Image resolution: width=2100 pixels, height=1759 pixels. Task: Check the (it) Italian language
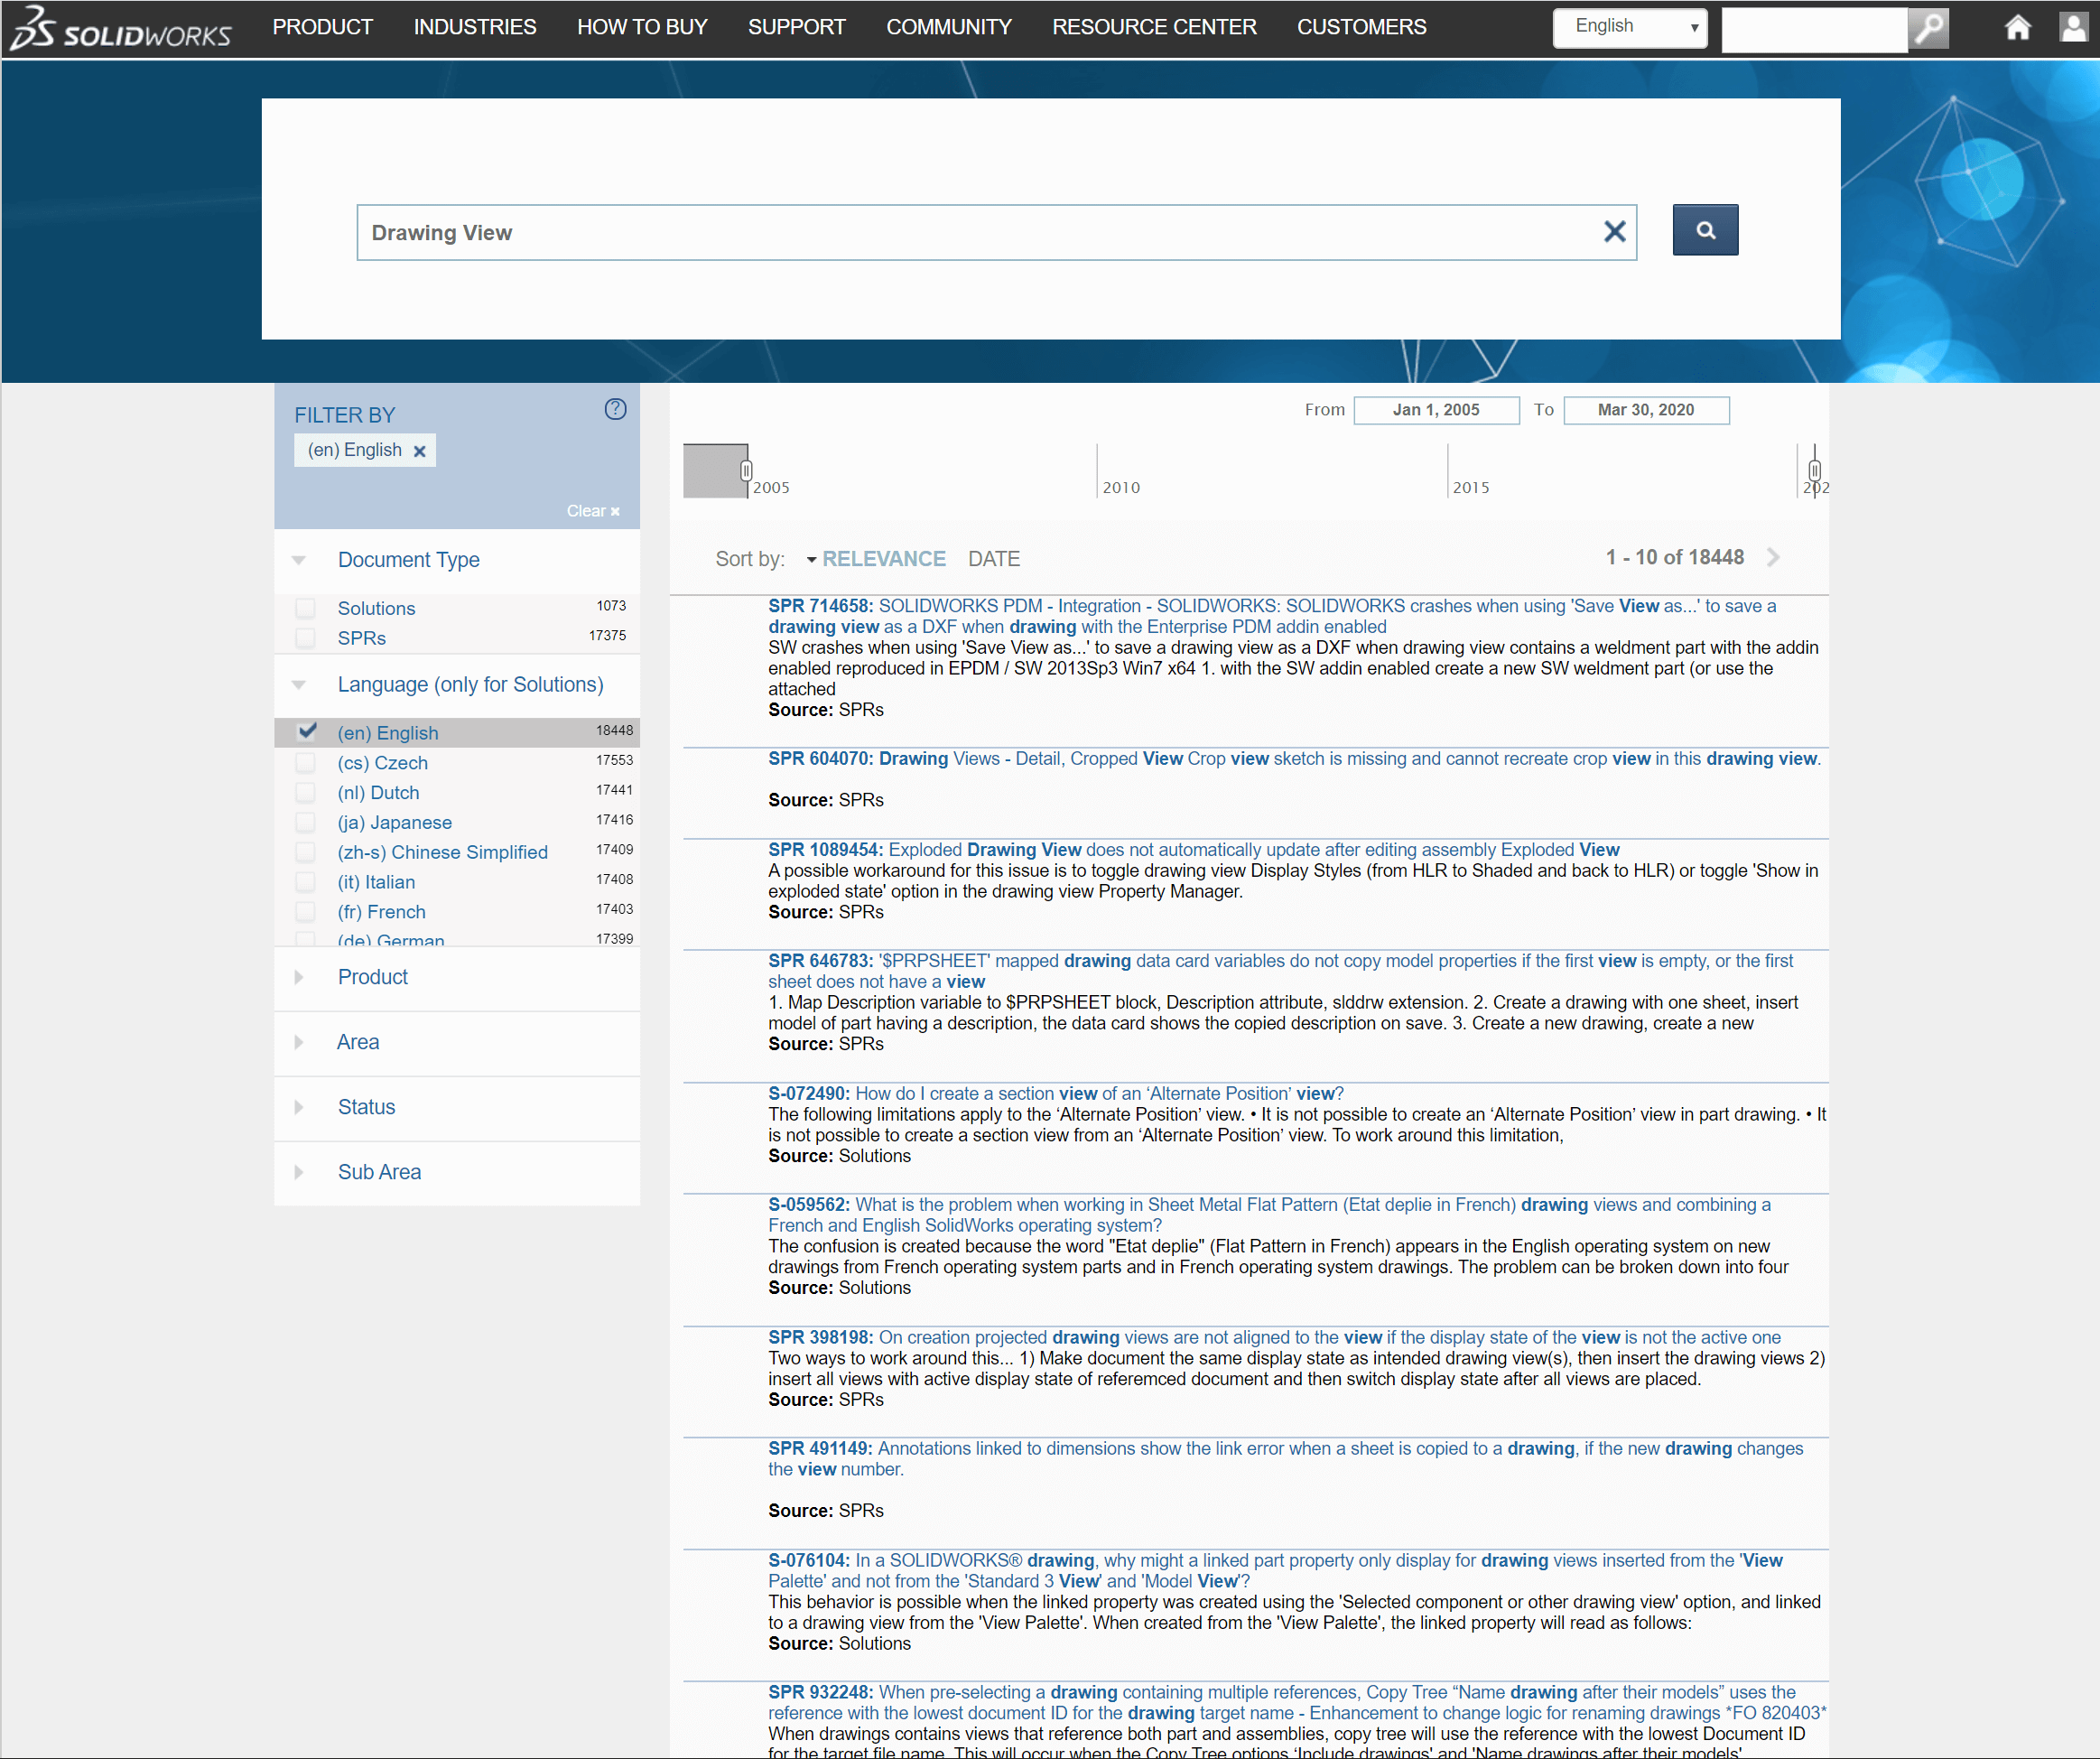306,883
